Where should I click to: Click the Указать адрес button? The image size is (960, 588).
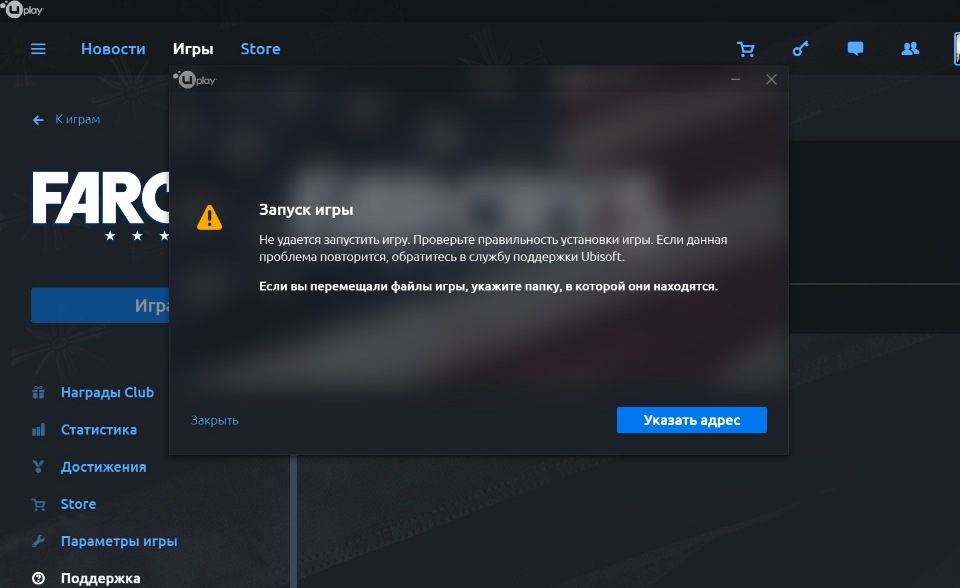click(692, 420)
